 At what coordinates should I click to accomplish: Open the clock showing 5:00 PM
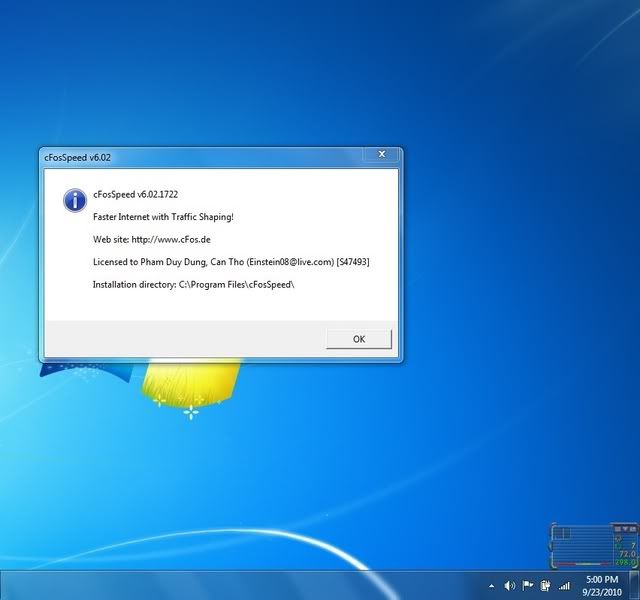602,585
